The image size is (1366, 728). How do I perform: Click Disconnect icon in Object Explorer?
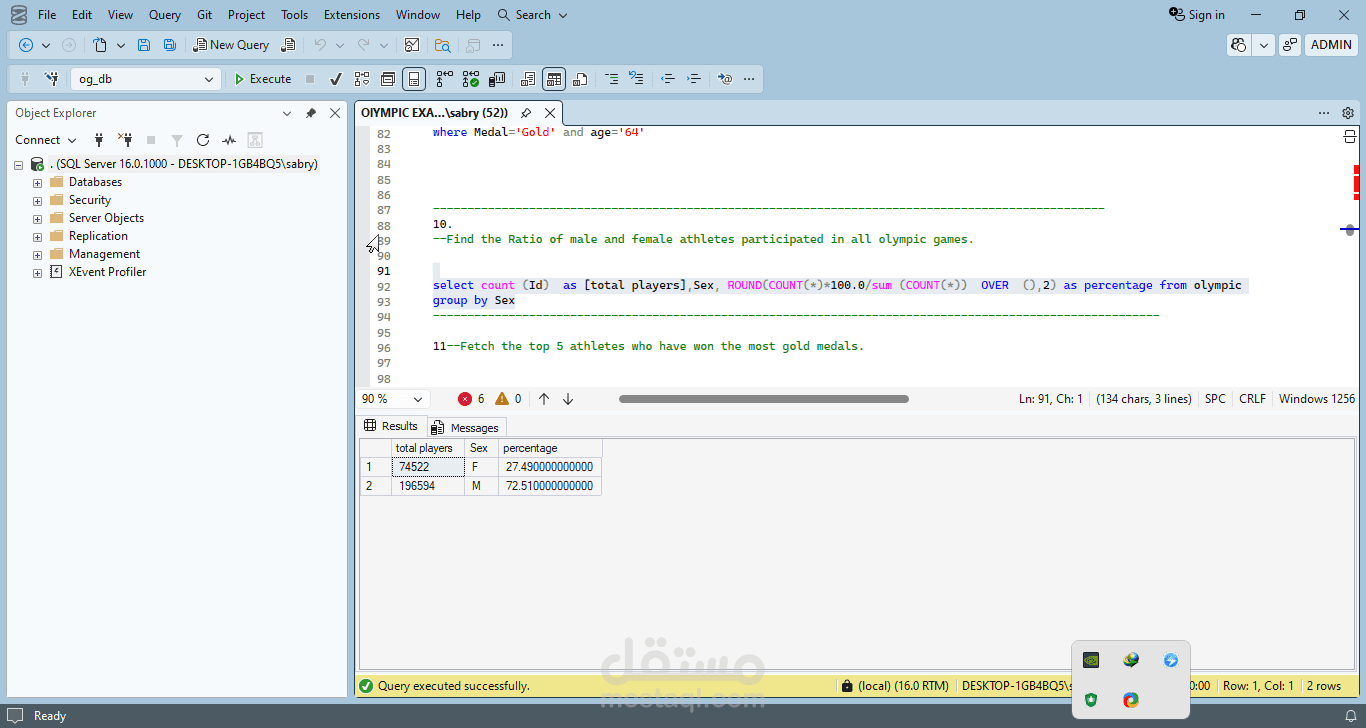(125, 140)
